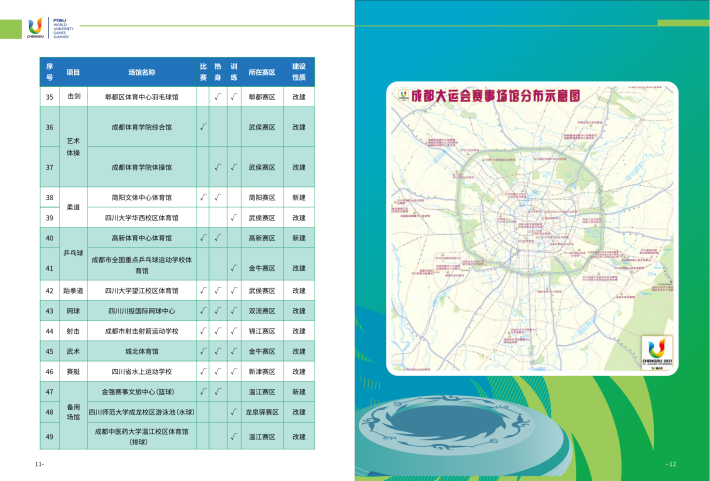Click the 建设性质 column header
The width and height of the screenshot is (710, 481).
(x=299, y=73)
